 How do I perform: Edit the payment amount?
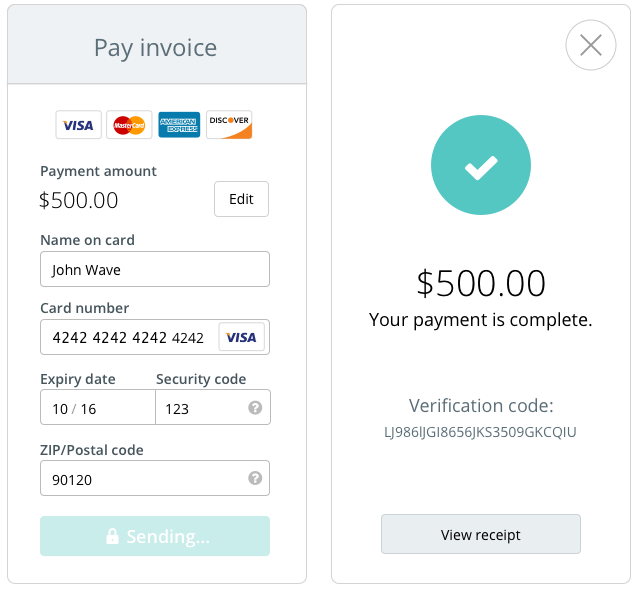(x=241, y=199)
